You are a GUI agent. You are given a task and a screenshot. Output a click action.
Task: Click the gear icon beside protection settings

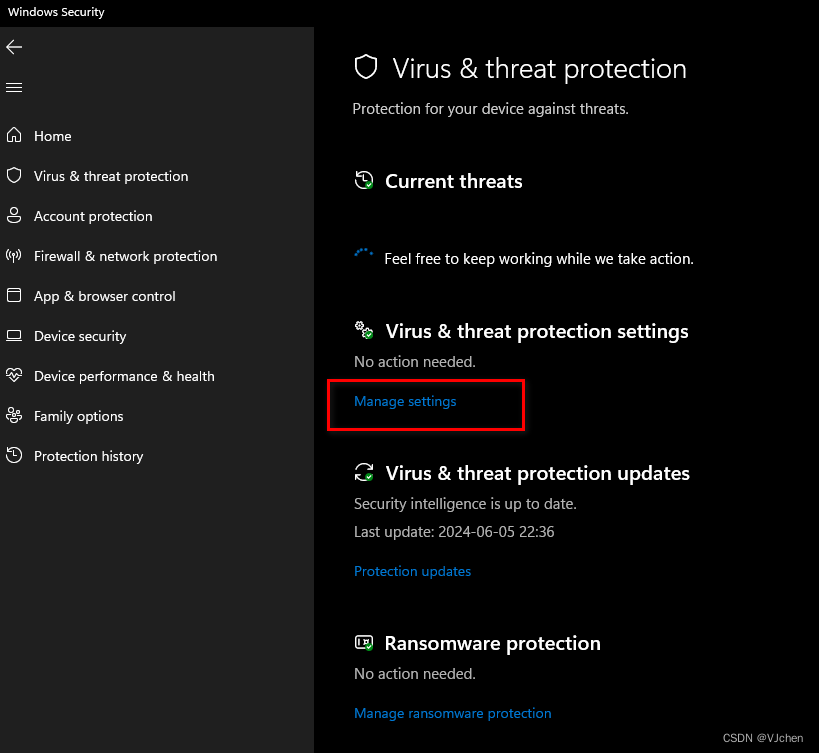[363, 330]
